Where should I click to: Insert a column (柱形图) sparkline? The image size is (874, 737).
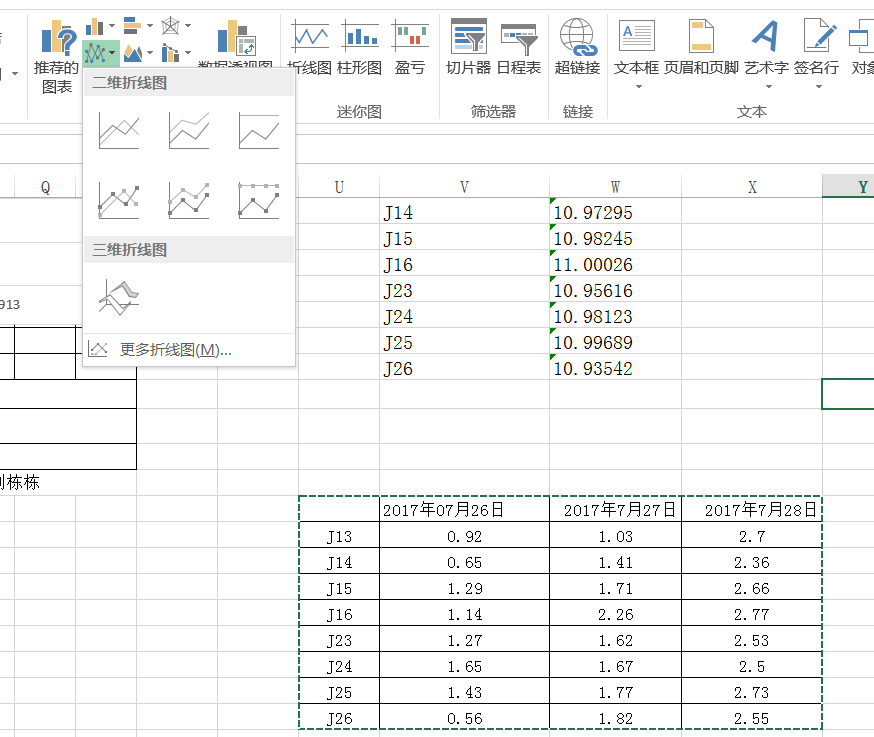click(359, 48)
